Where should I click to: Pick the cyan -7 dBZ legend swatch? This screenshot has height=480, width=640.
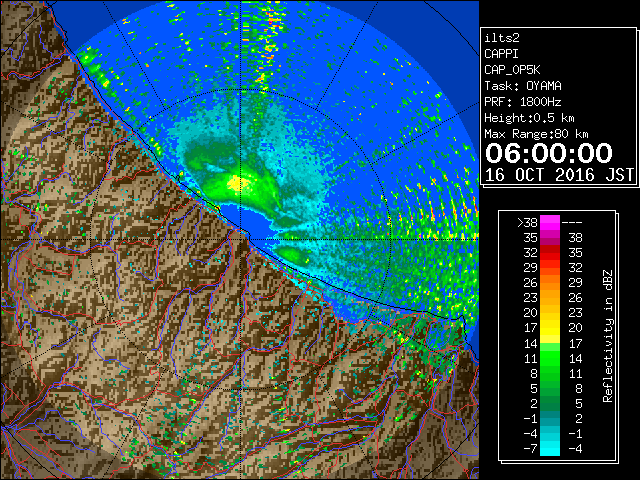coord(550,449)
